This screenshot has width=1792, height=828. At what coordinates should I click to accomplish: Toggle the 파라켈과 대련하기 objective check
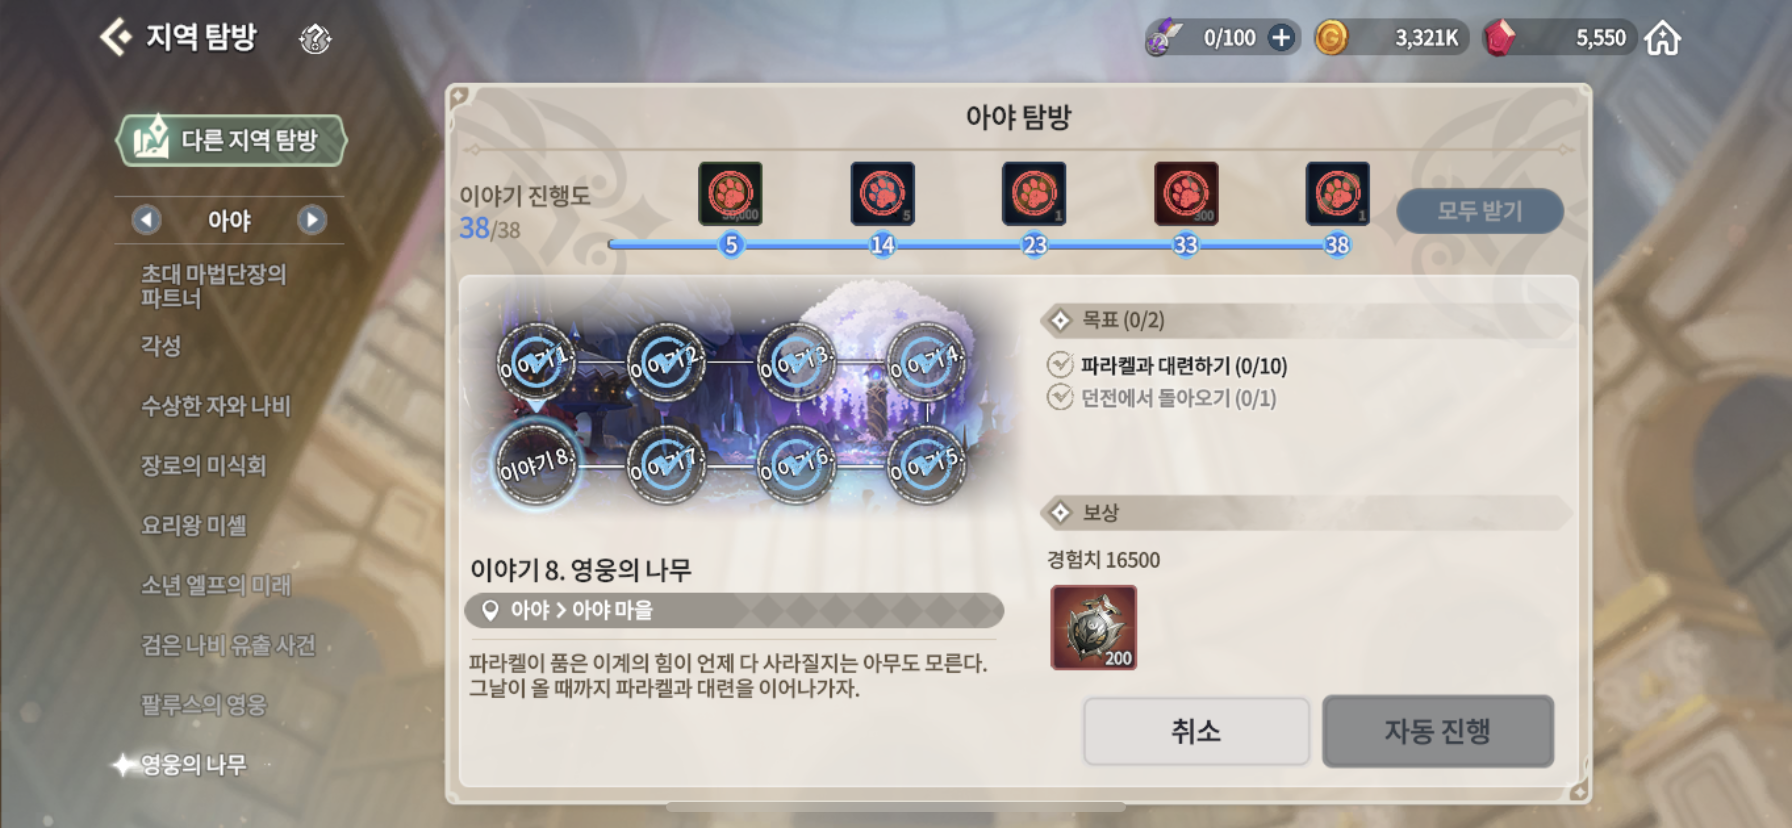tap(1060, 365)
